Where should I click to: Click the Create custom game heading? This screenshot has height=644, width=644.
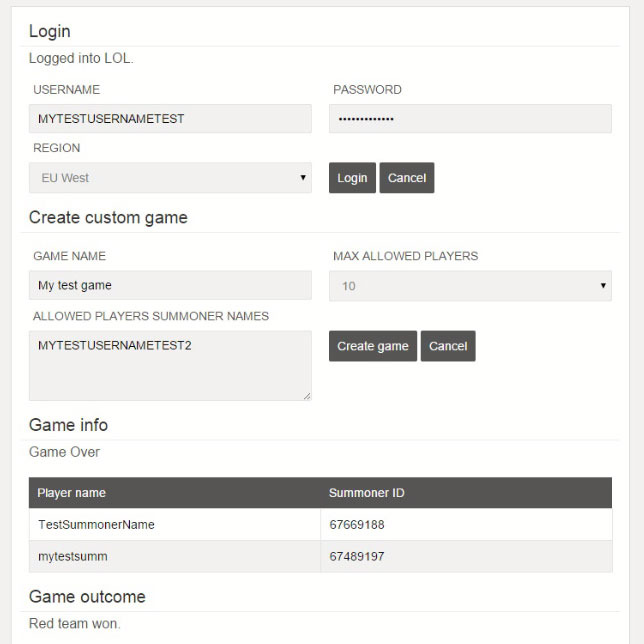[x=108, y=217]
